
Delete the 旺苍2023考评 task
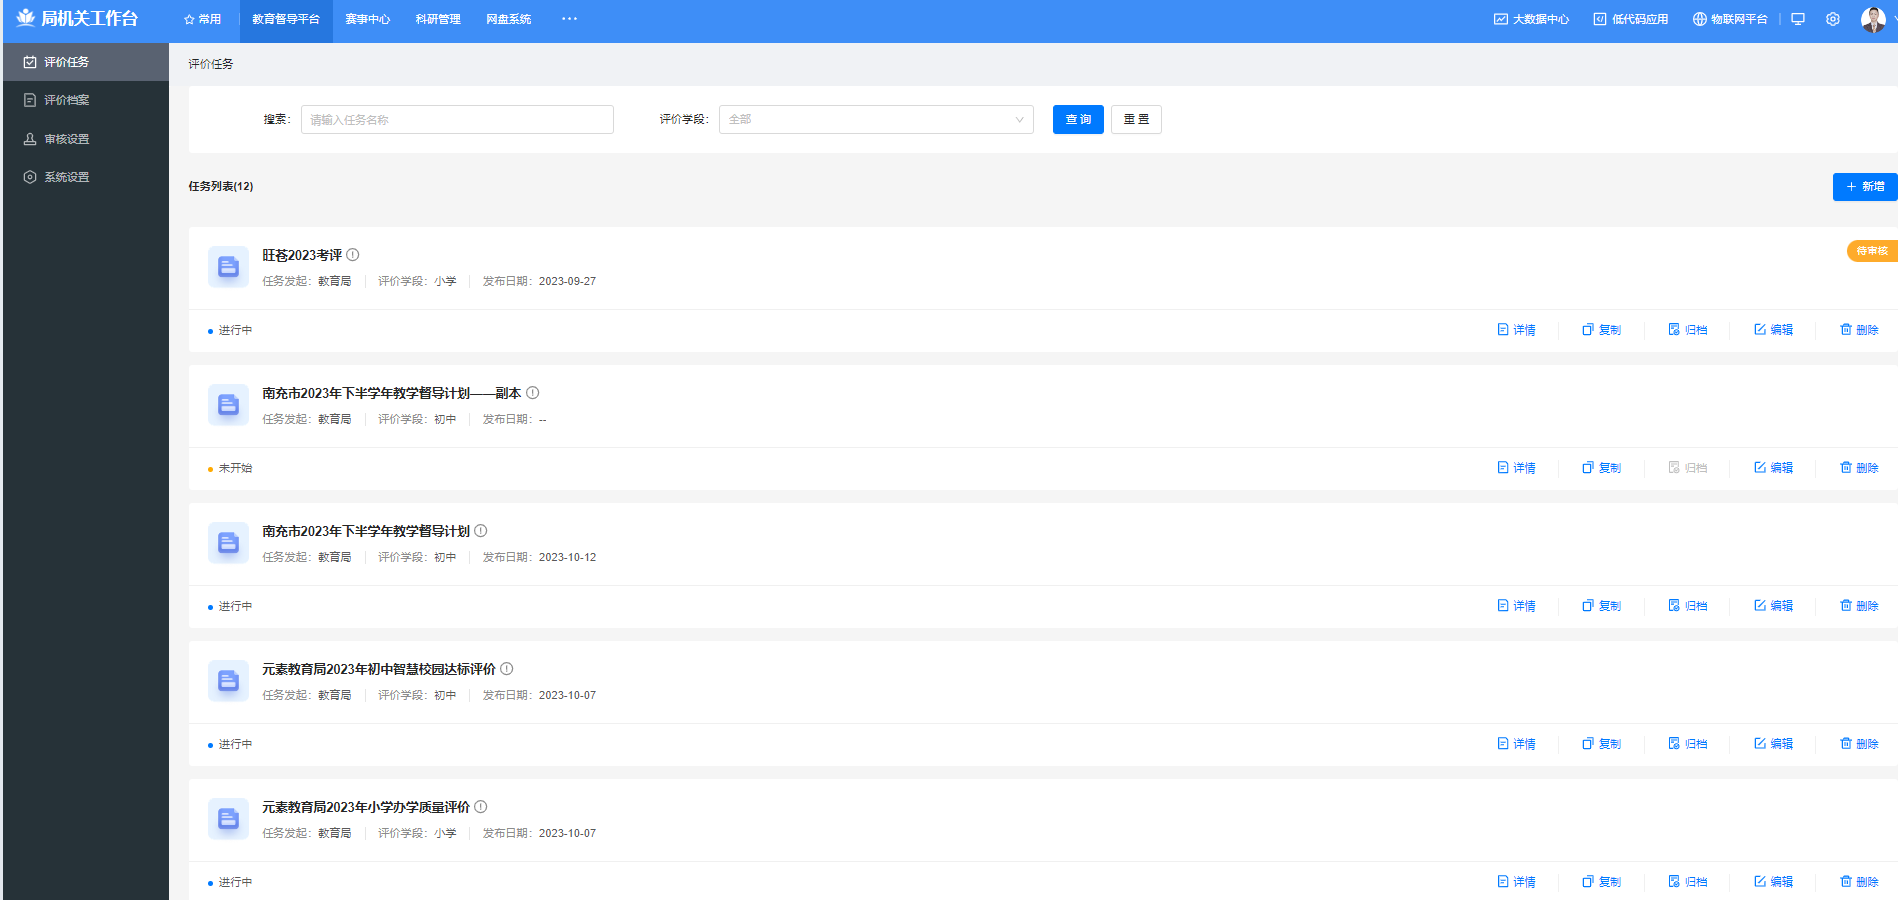point(1859,330)
